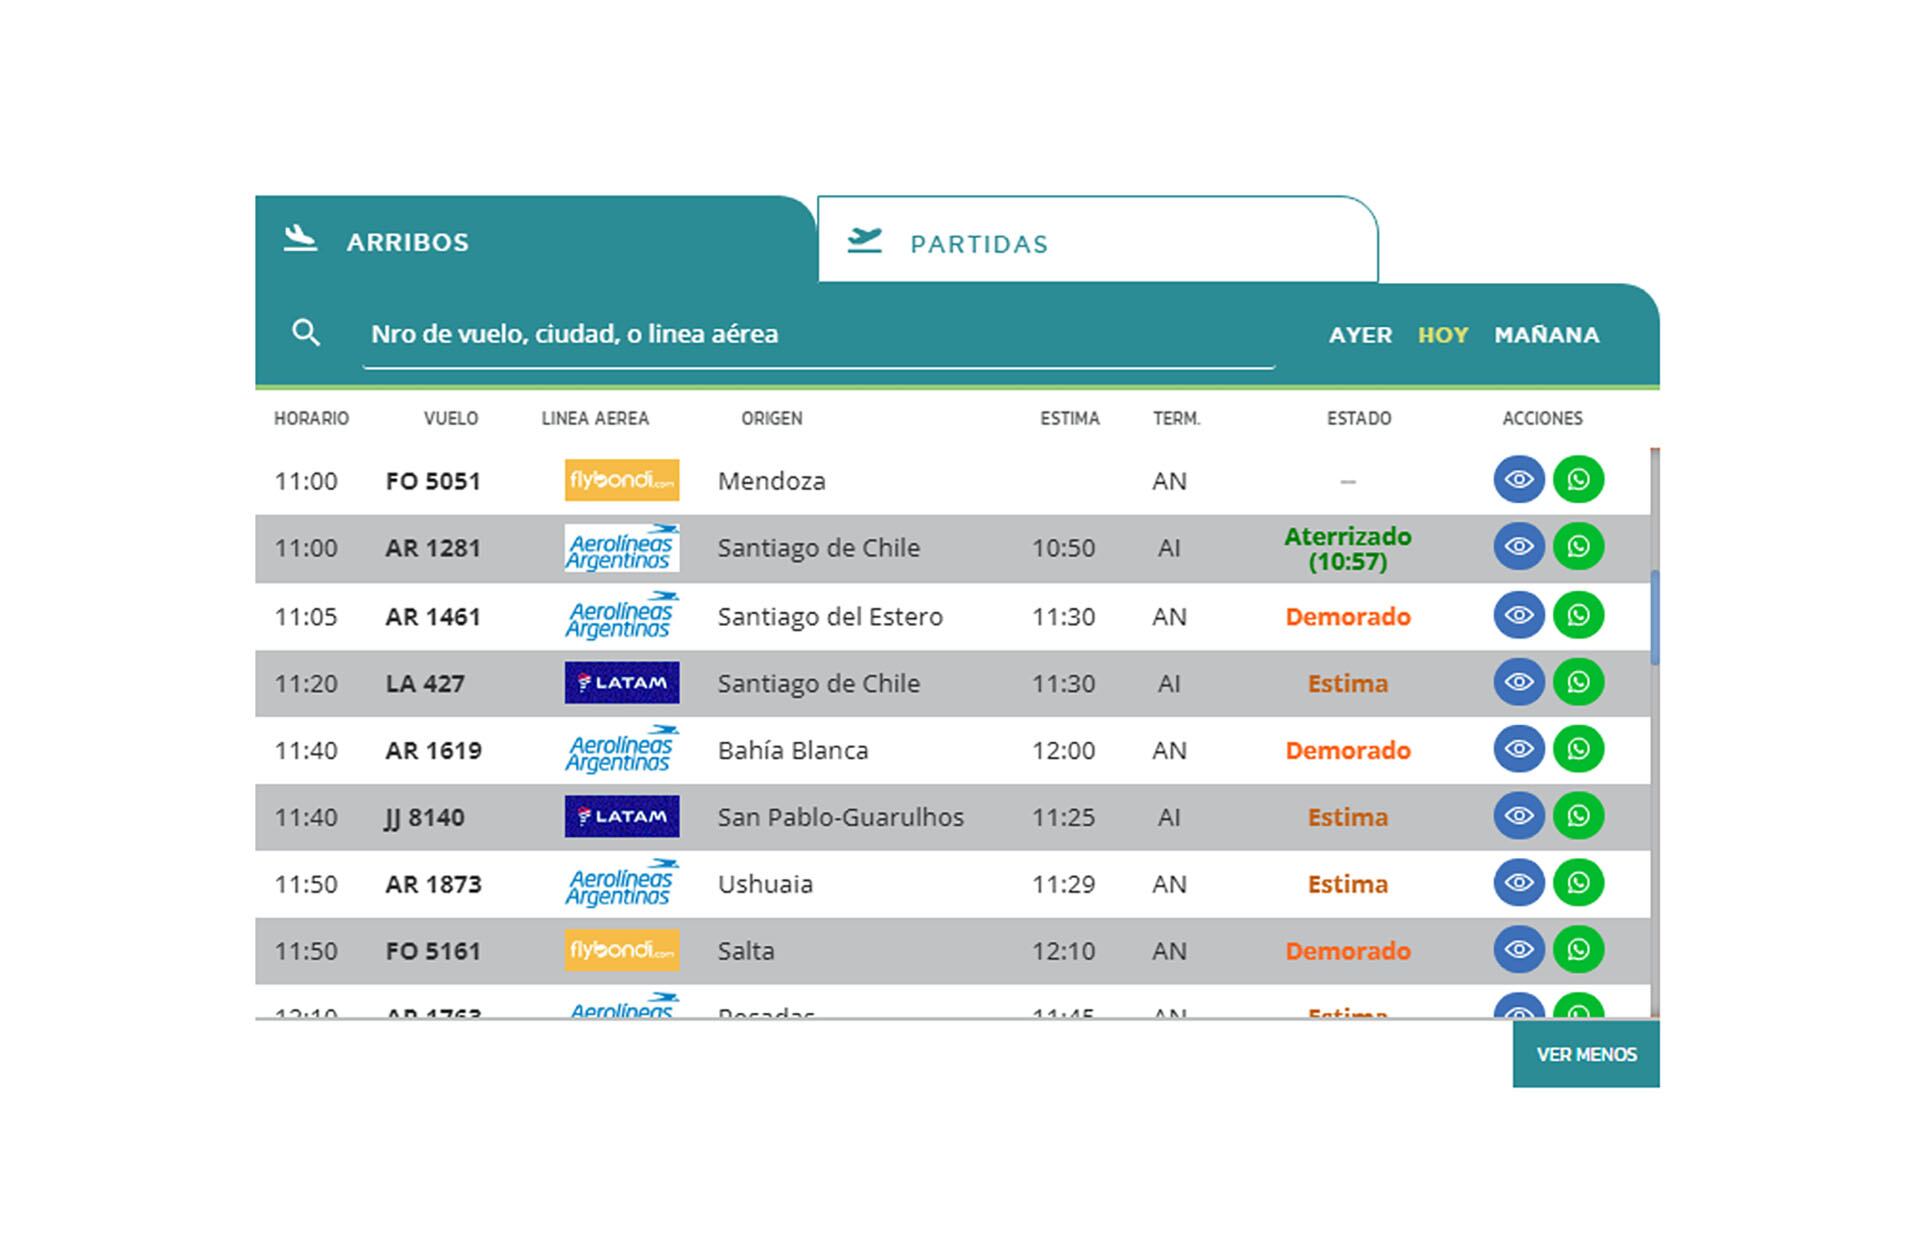Click the search magnifier icon
1920x1252 pixels.
(306, 333)
